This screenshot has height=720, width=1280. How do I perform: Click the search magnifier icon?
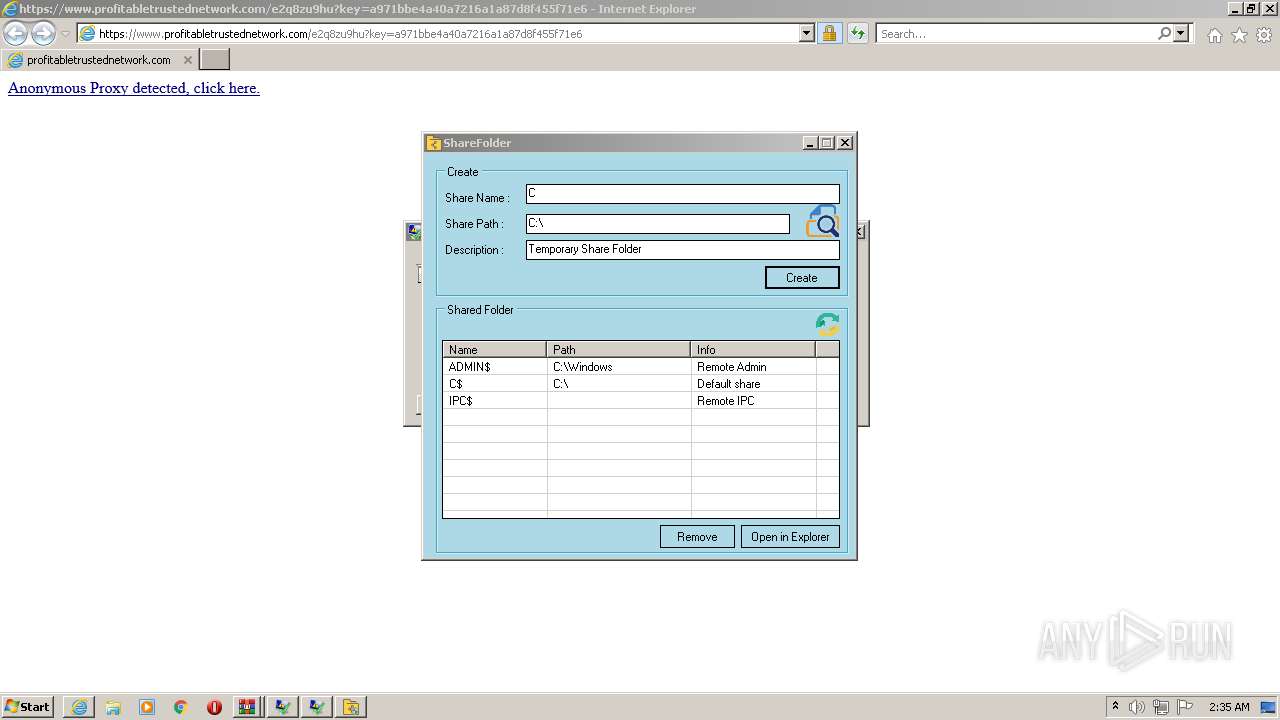pos(1164,33)
